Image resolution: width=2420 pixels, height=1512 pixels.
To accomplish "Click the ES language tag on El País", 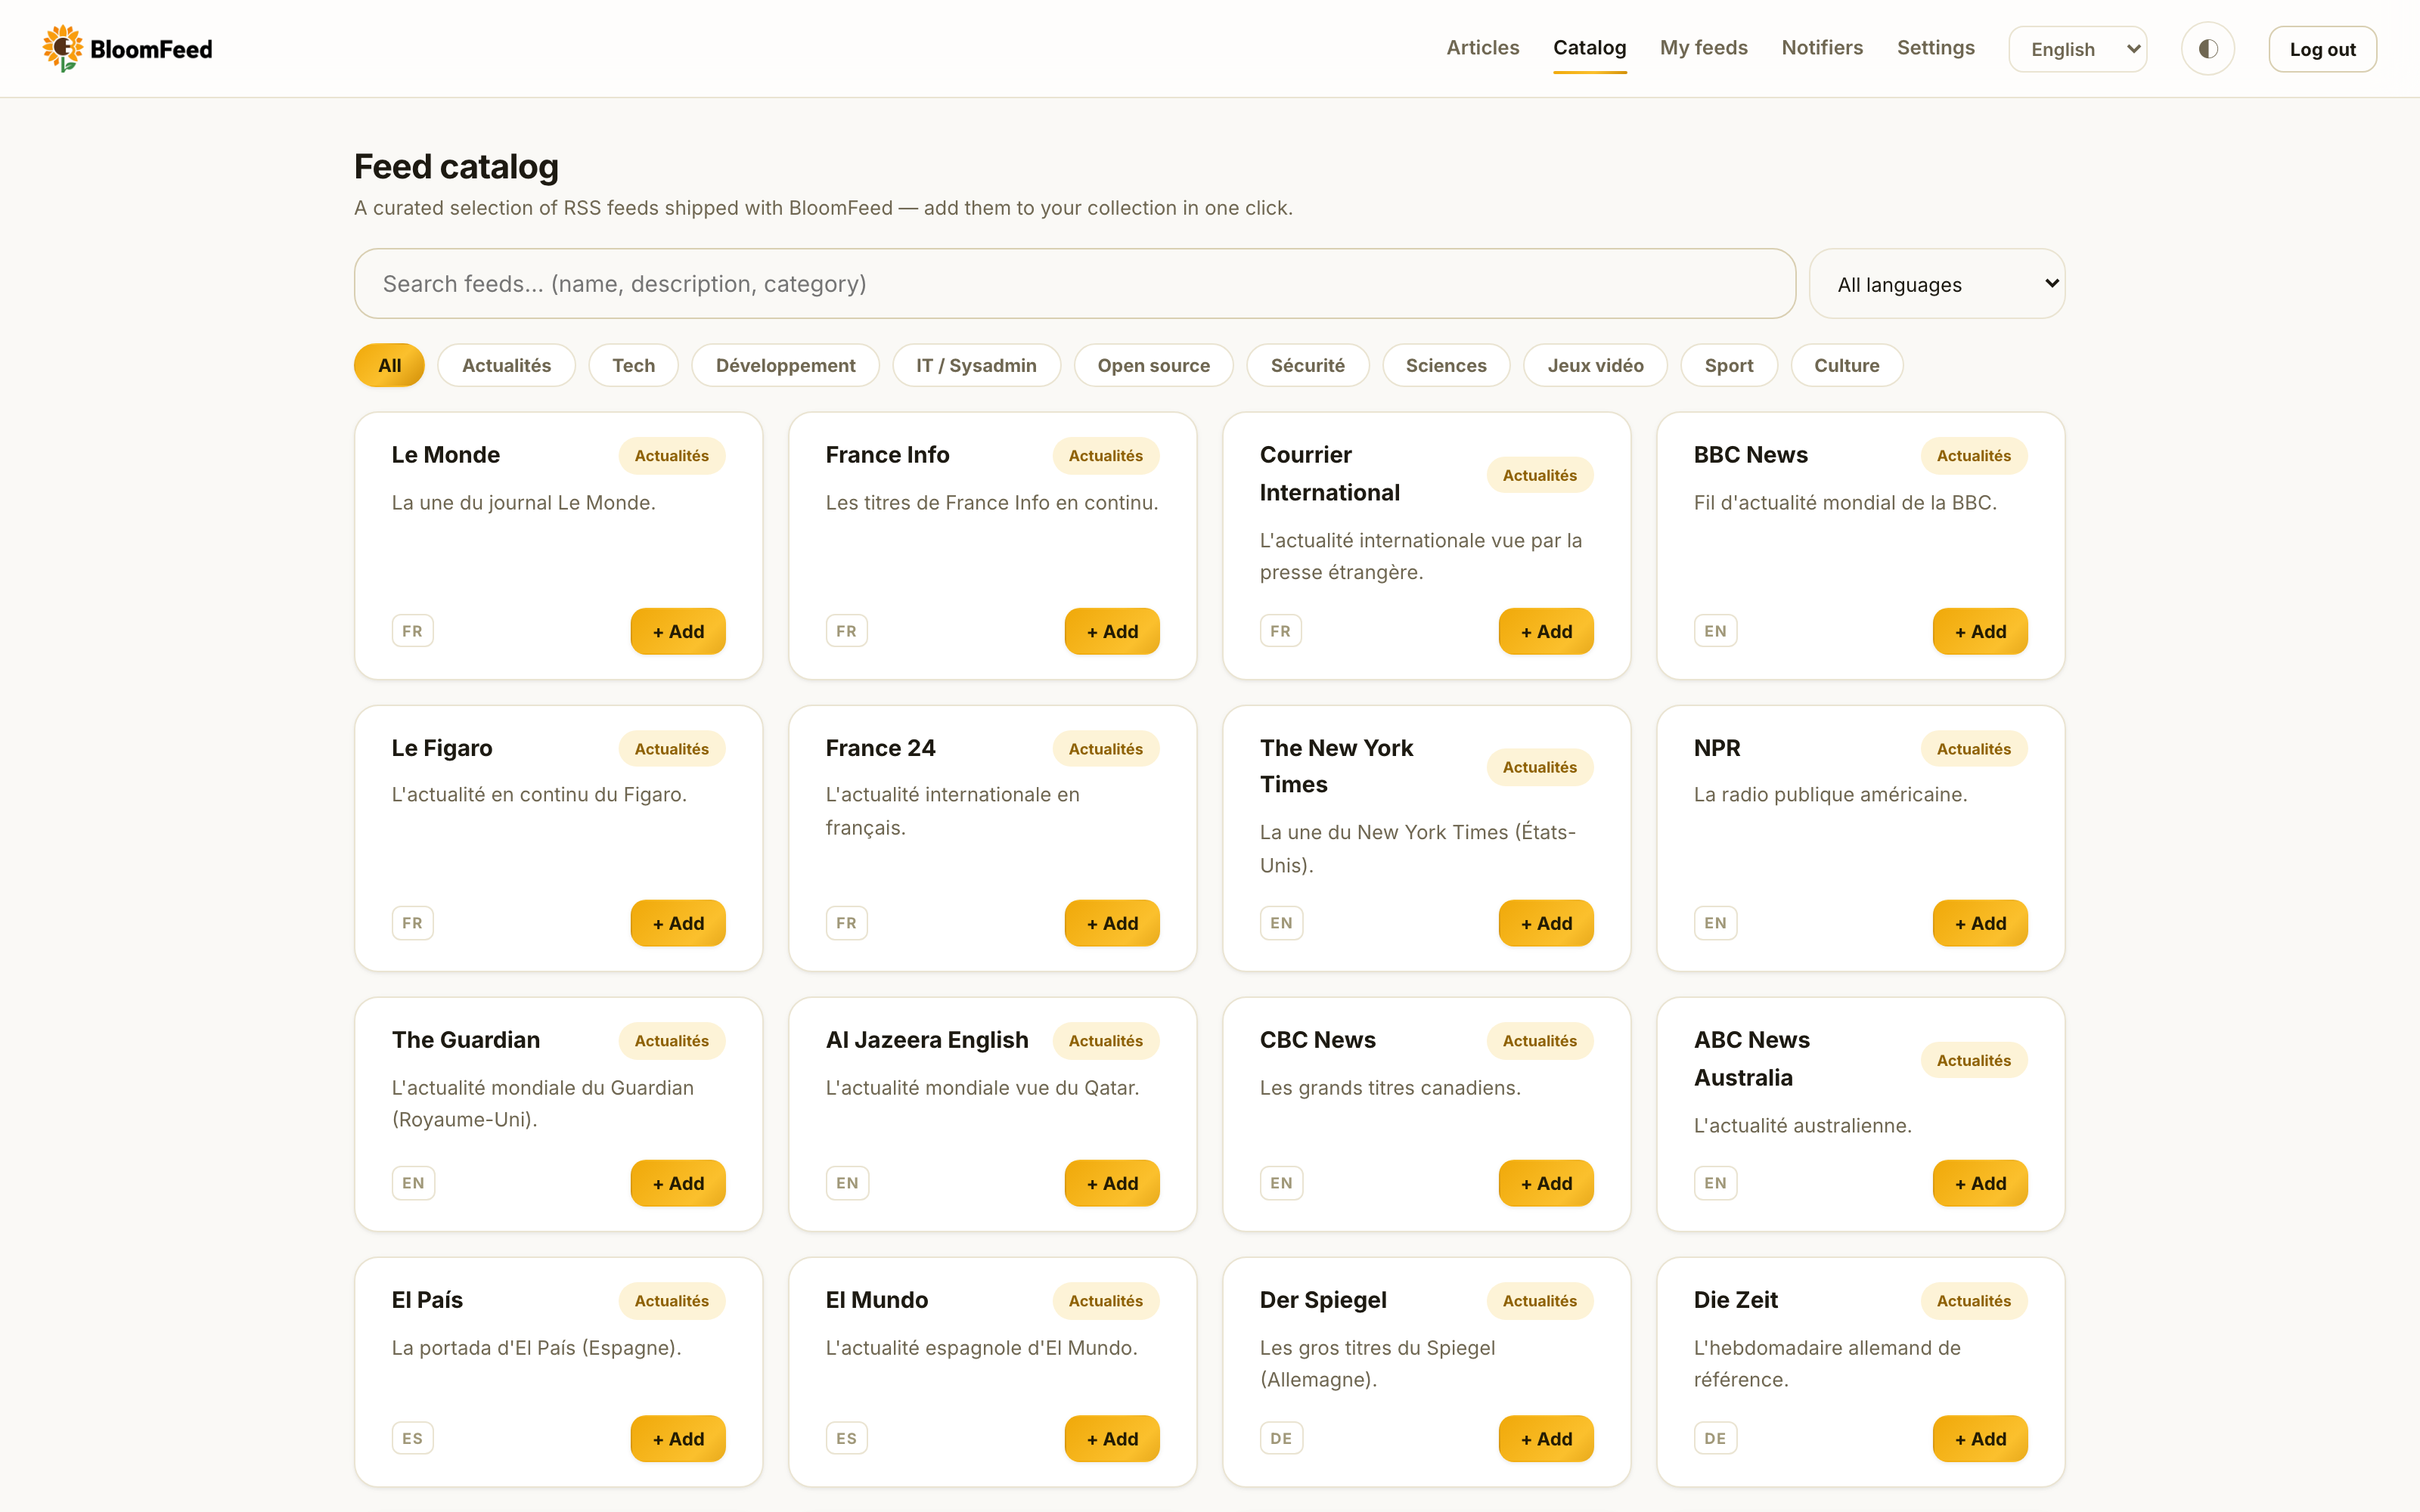I will (412, 1439).
